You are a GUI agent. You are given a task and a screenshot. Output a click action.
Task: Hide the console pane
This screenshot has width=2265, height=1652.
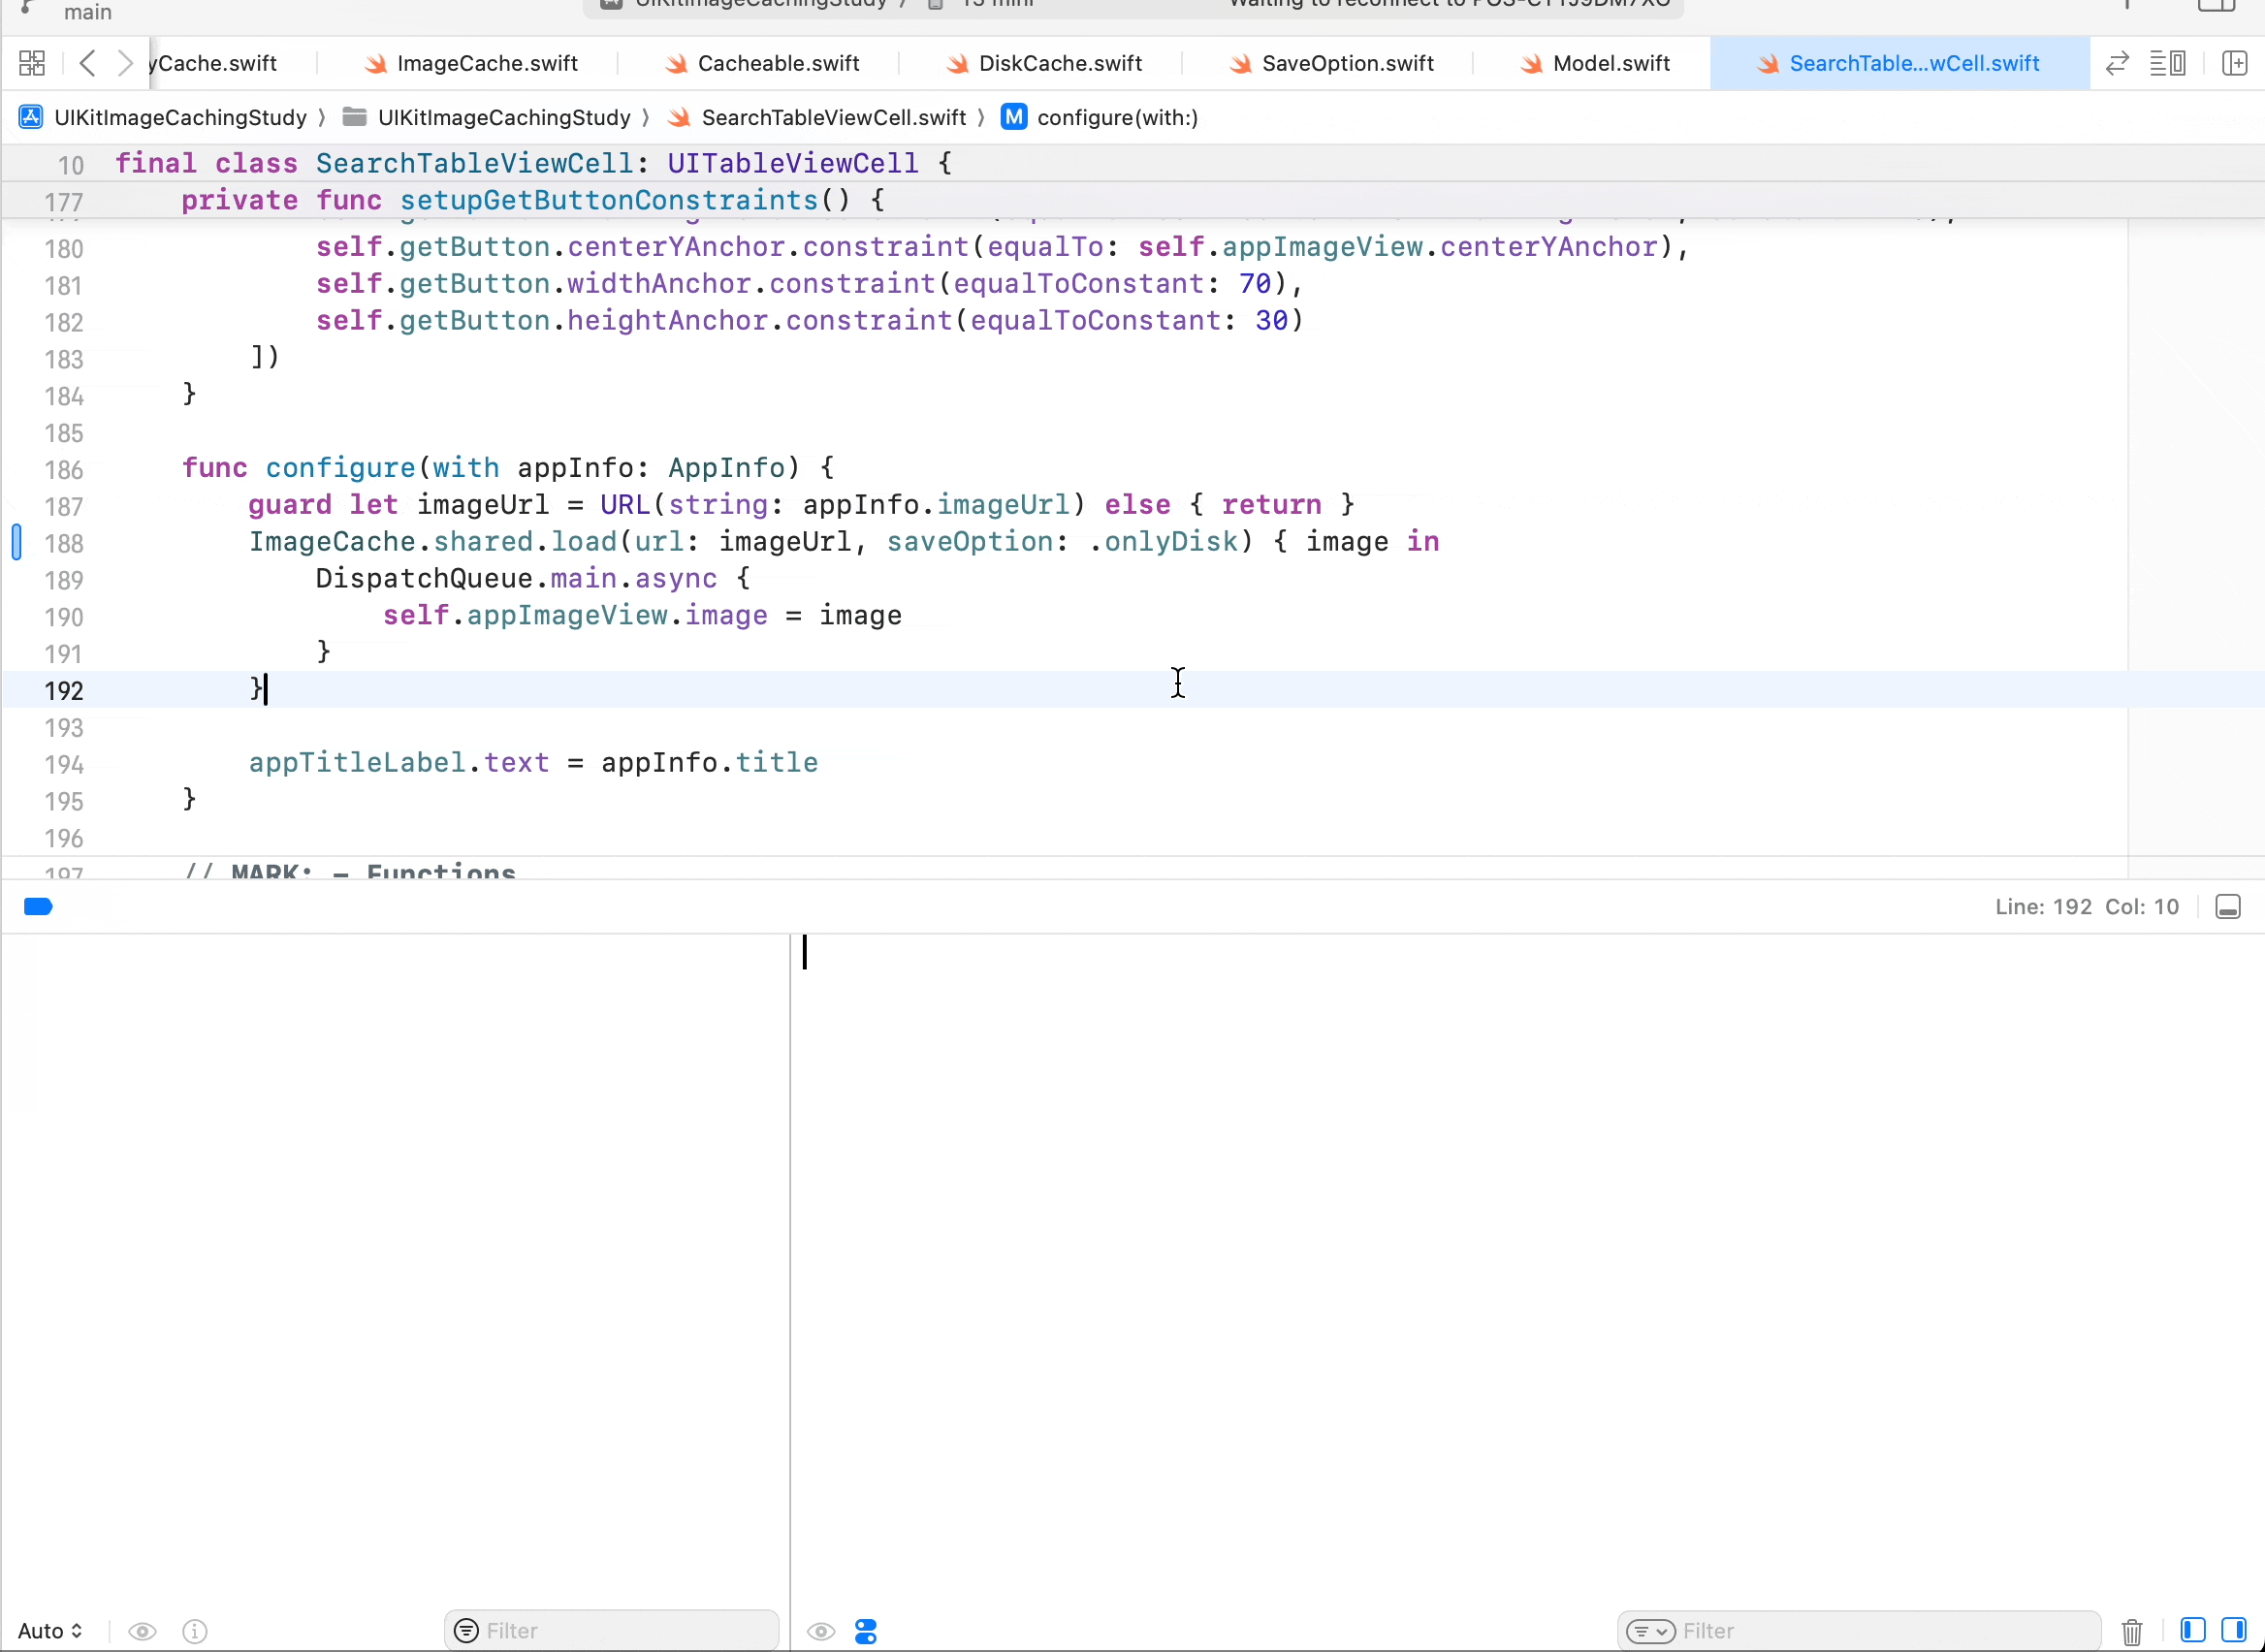pos(2234,1631)
